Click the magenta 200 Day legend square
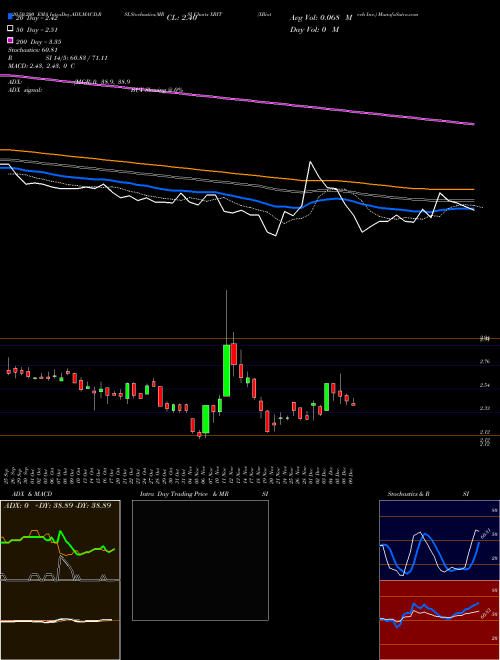500x660 pixels. (x=11, y=41)
